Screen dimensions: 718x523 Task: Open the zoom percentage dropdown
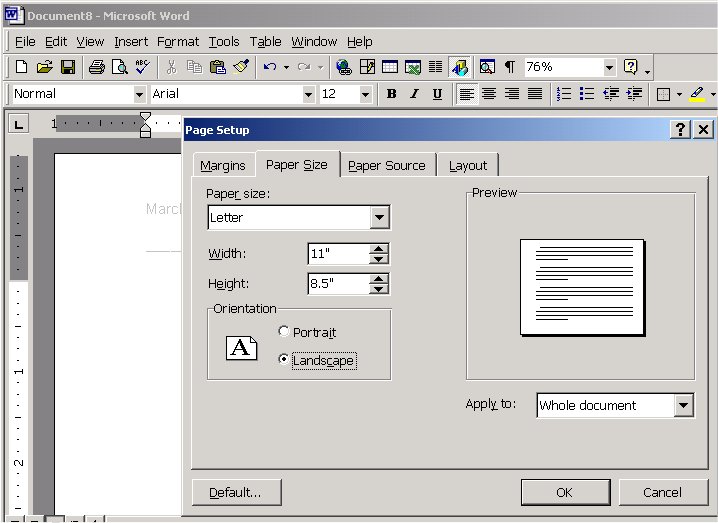(x=609, y=67)
